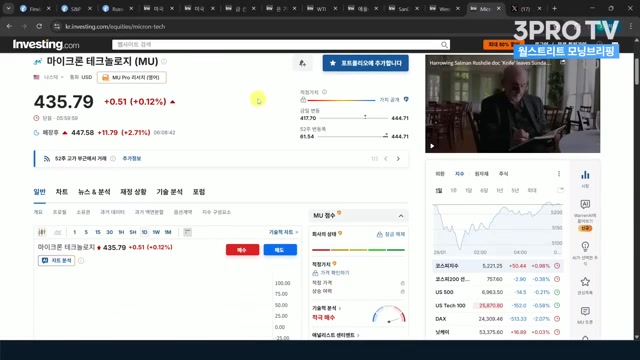
Task: Click the candlestick chart type icon
Action: click(42, 232)
